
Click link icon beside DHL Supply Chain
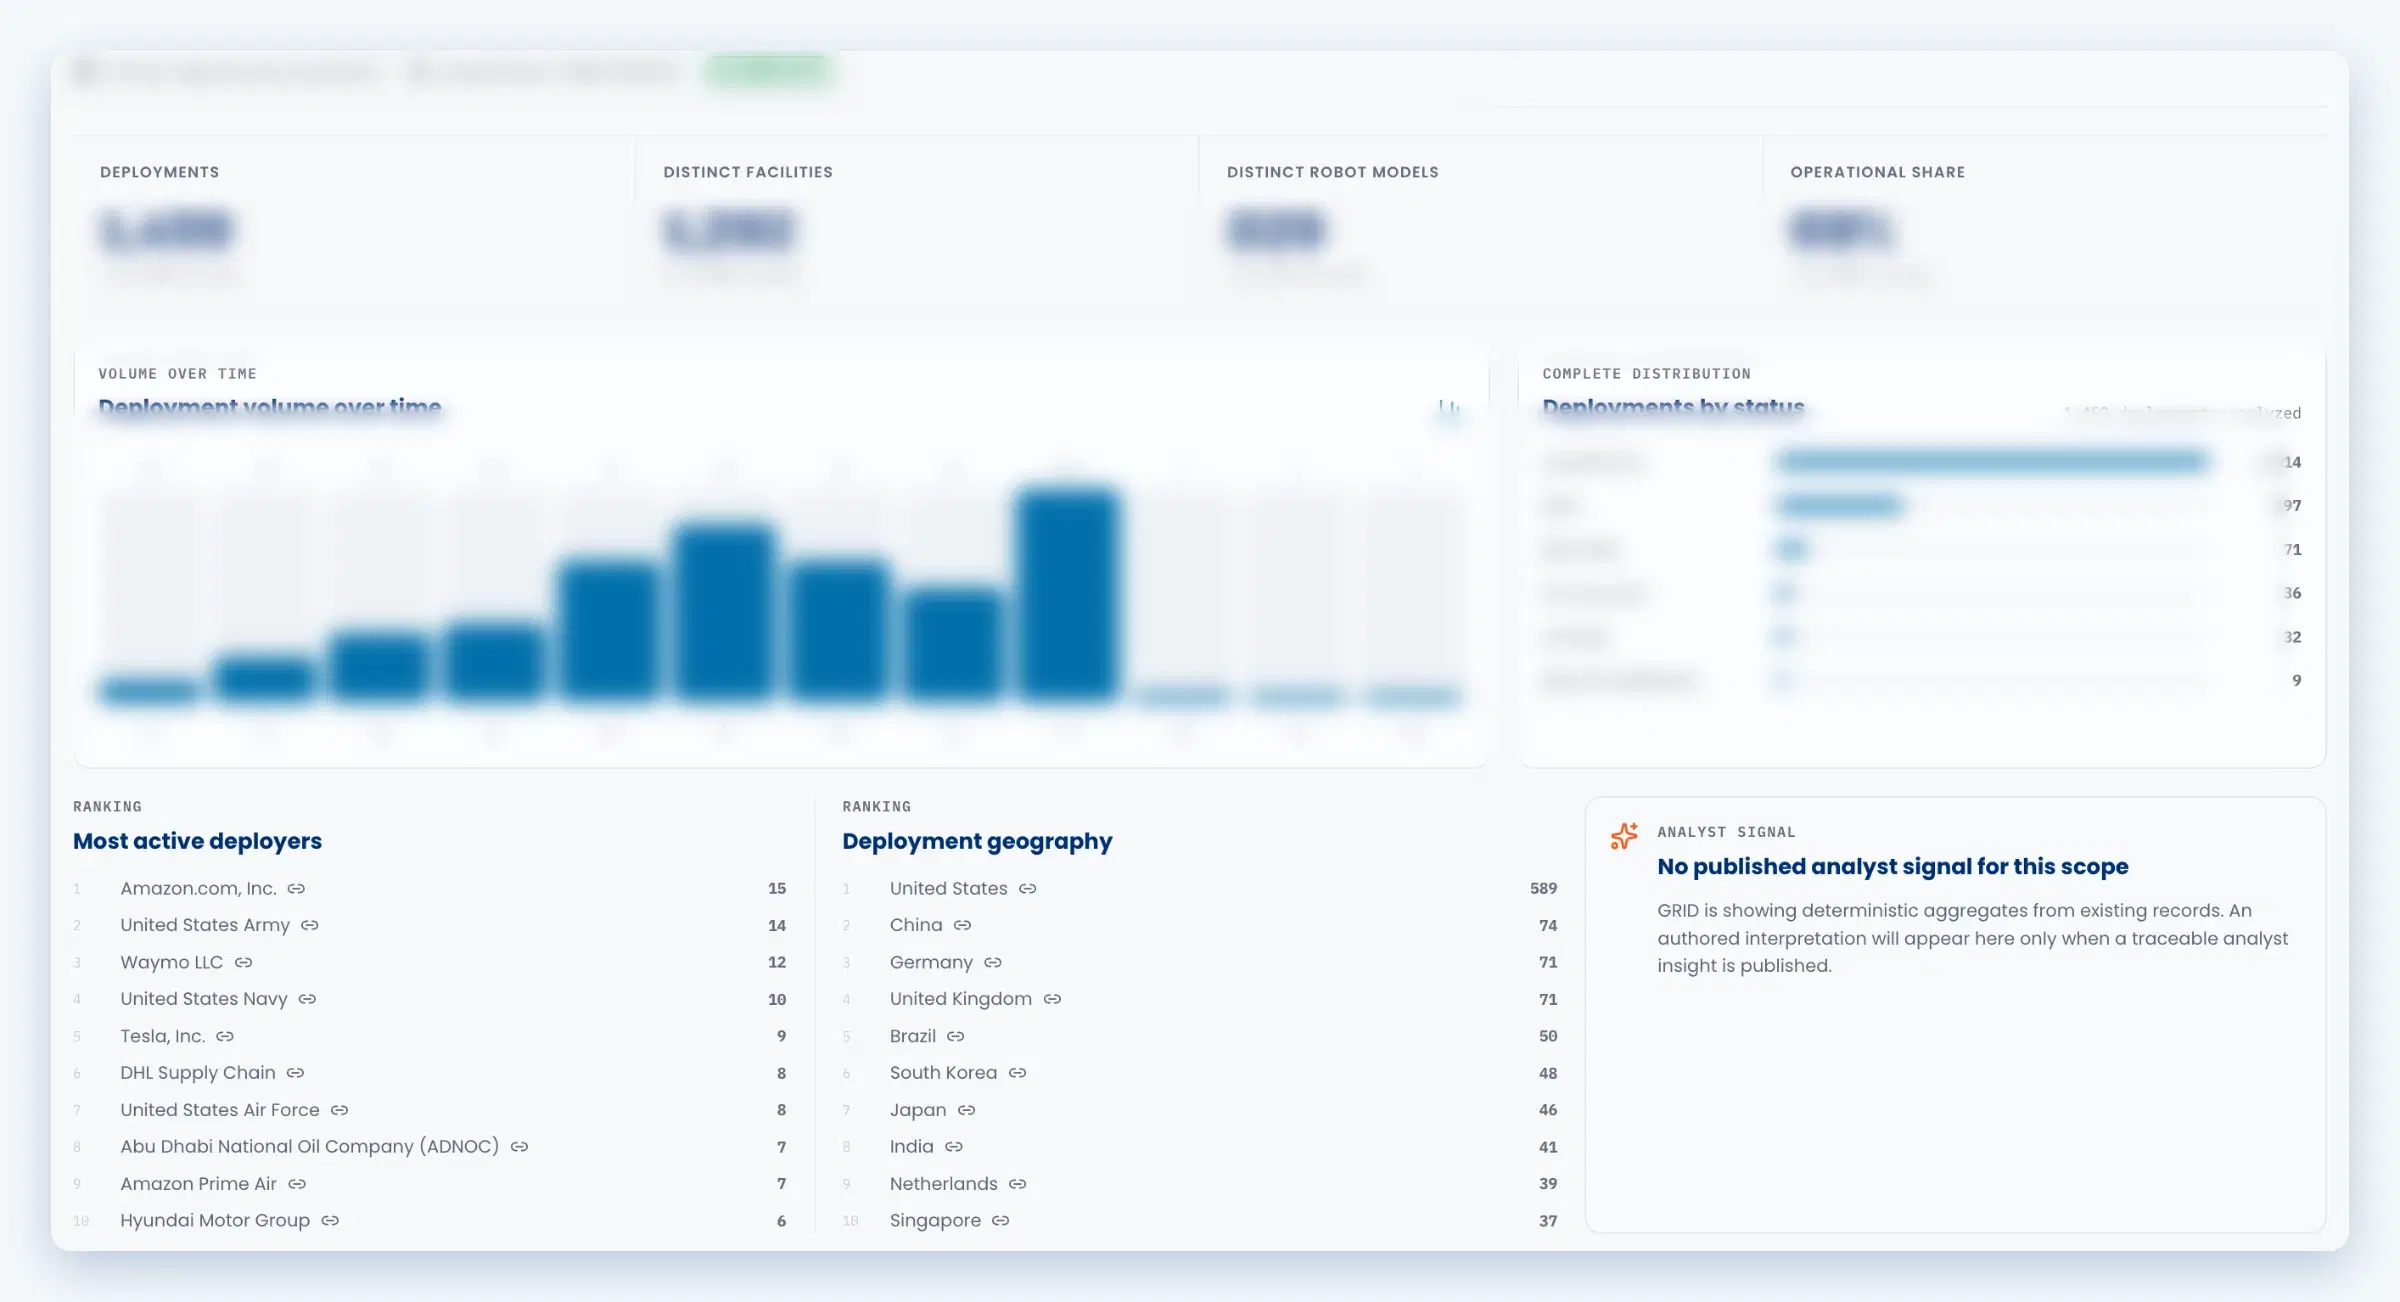click(x=295, y=1073)
